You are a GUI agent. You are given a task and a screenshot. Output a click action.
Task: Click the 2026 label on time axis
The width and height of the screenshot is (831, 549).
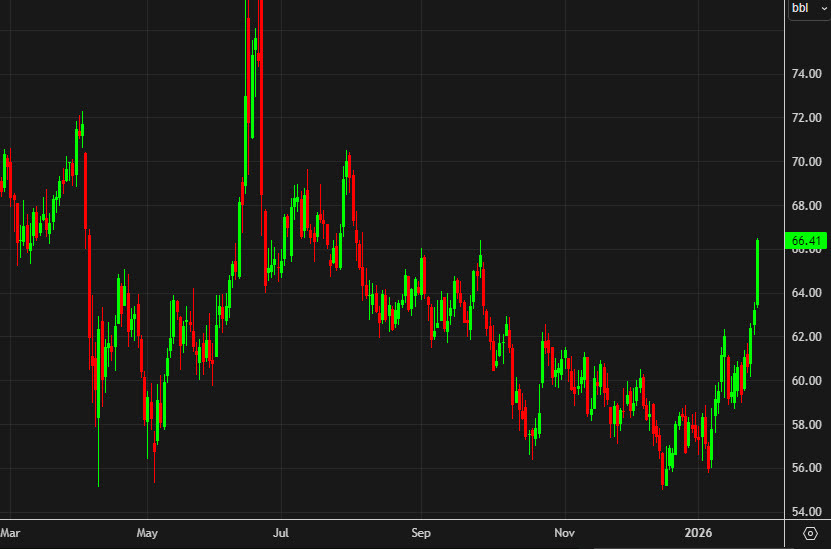[698, 533]
